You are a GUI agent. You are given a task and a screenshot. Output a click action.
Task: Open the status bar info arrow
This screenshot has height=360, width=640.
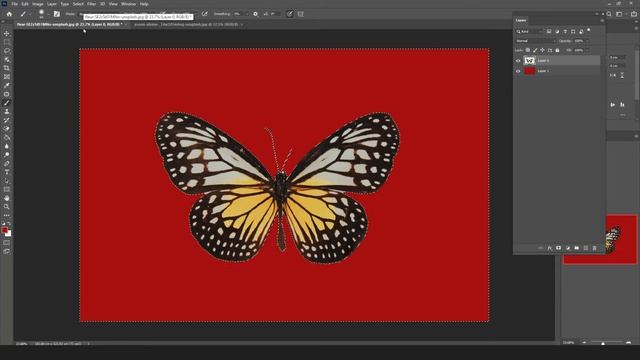[x=88, y=344]
